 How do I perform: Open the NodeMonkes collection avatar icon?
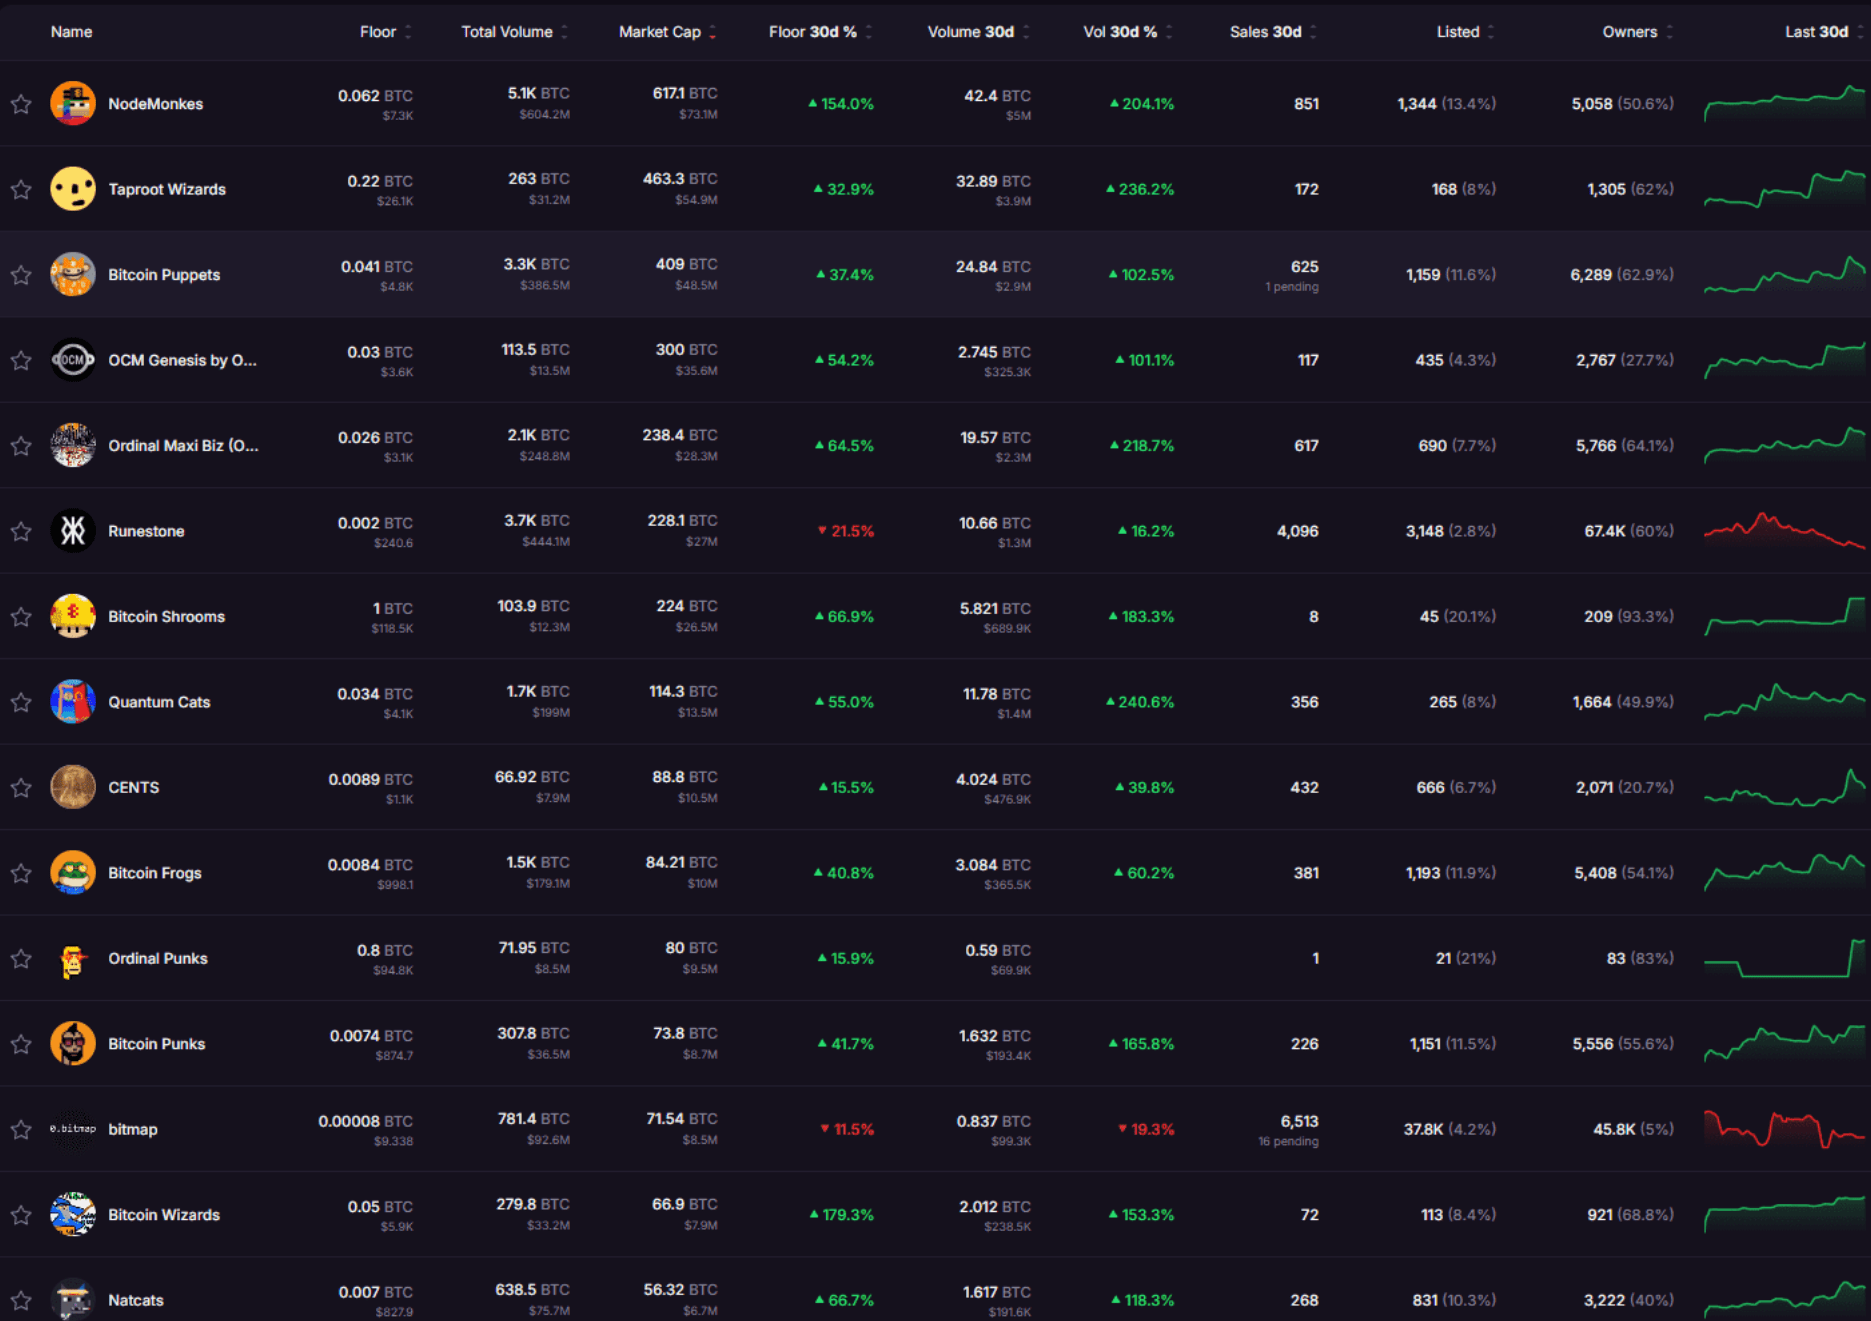pyautogui.click(x=73, y=104)
